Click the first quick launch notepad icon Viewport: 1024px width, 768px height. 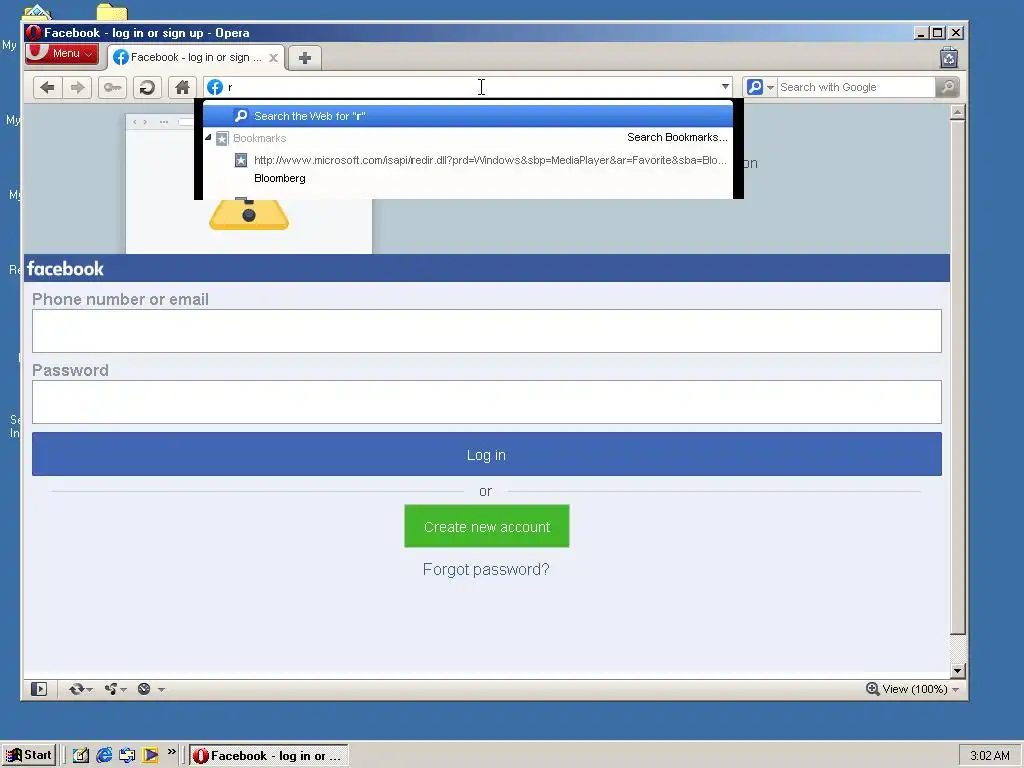(x=80, y=756)
